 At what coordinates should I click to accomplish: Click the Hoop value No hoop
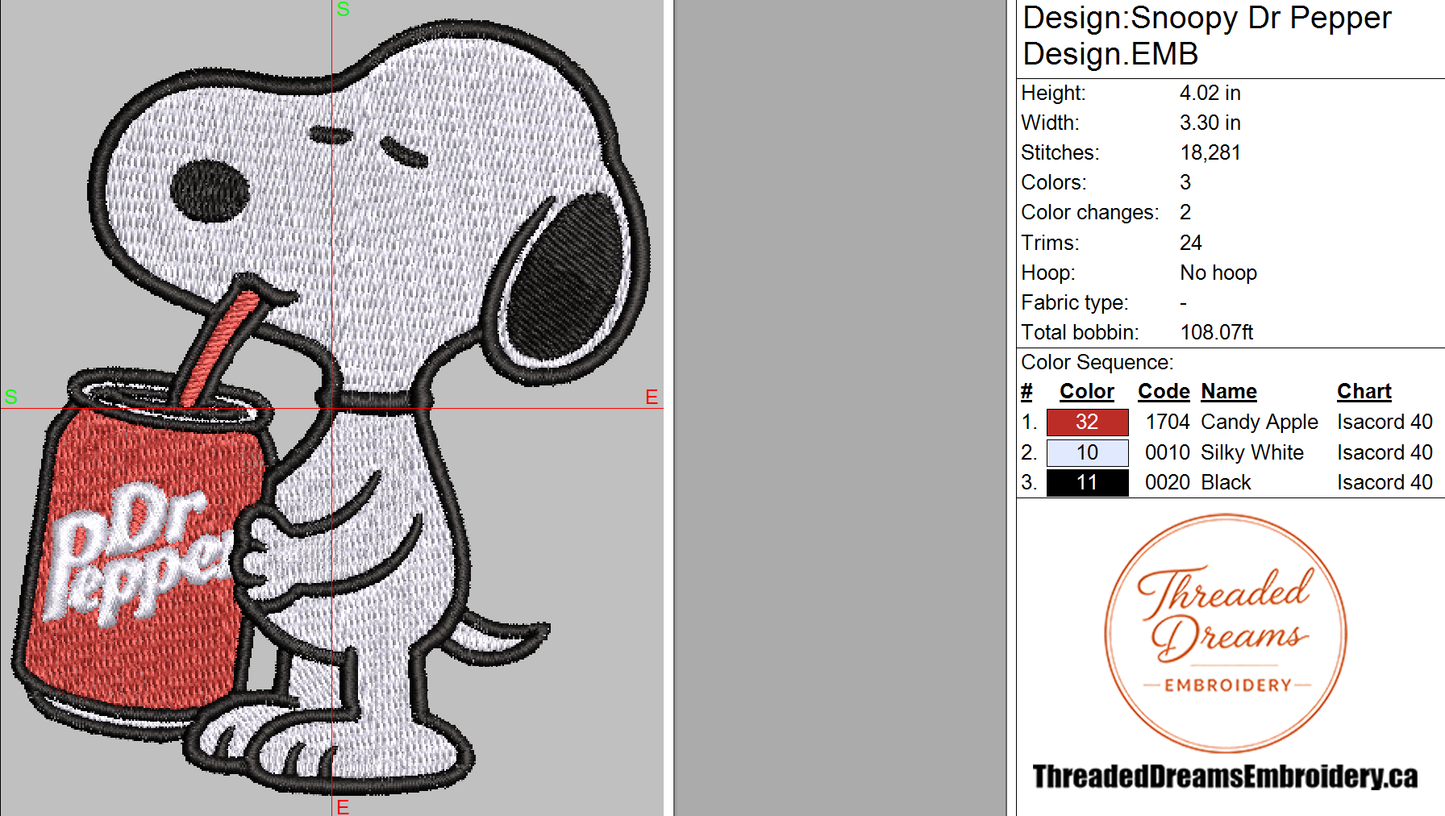coord(1218,273)
